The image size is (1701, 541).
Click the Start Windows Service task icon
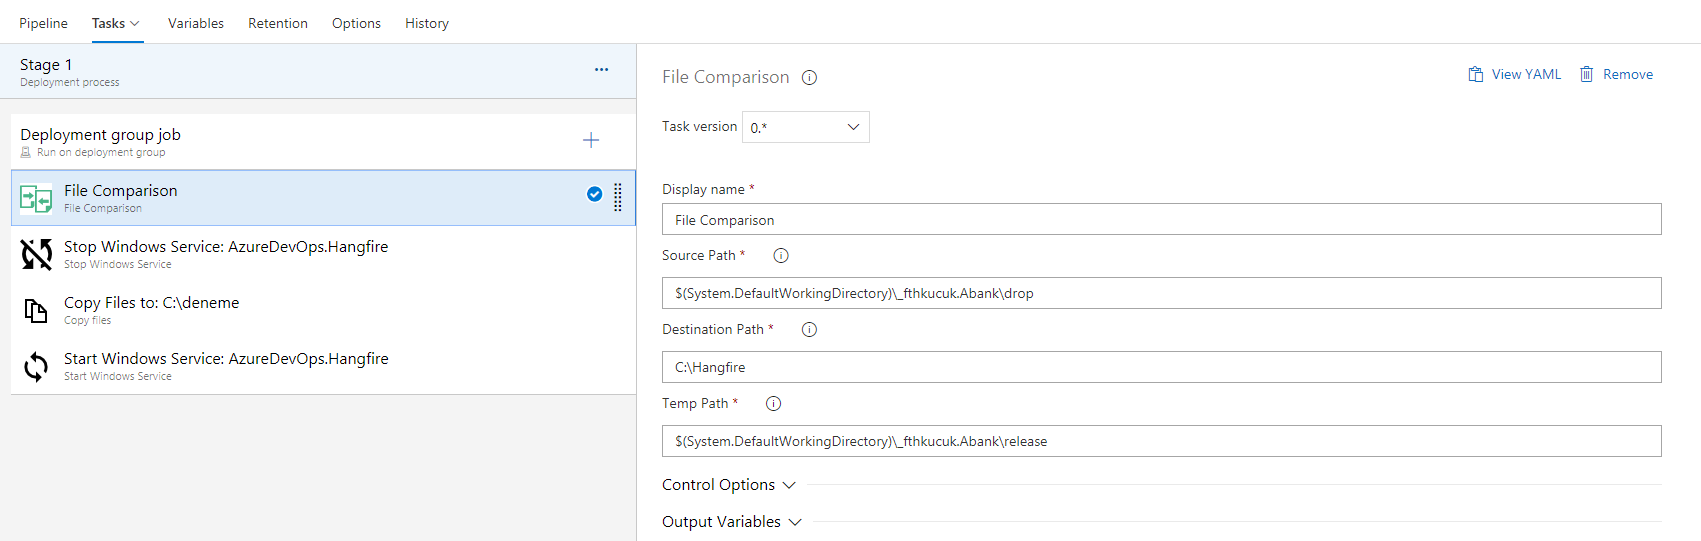tap(36, 367)
